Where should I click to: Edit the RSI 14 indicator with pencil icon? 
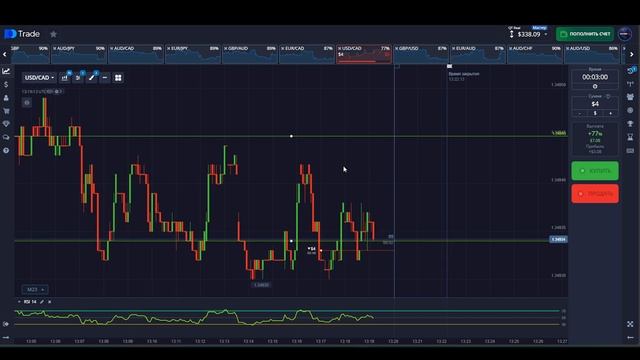42,302
